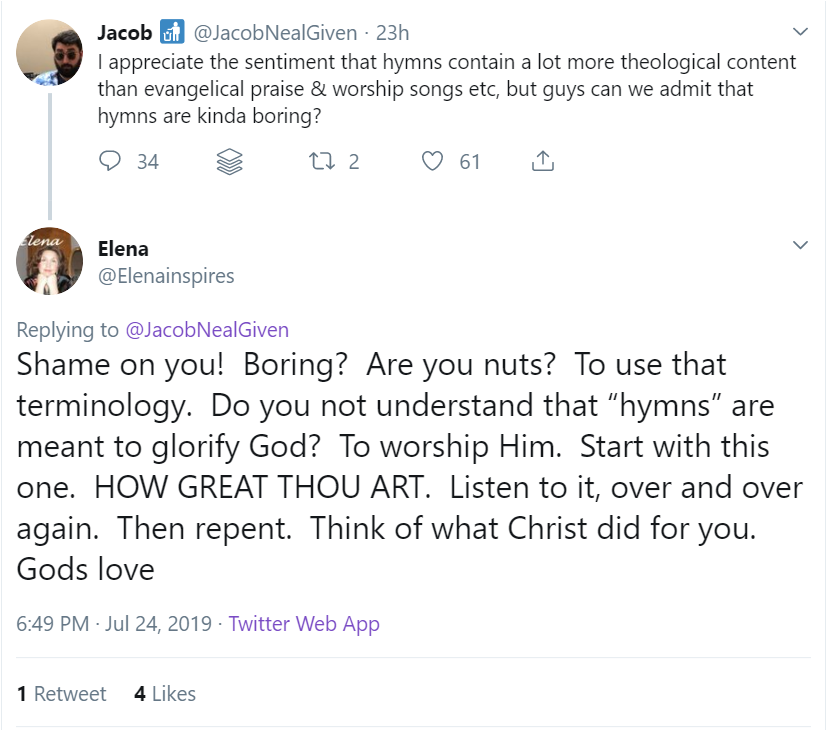831x731 pixels.
Task: Open the @Elenainspires handle
Action: pyautogui.click(x=166, y=275)
